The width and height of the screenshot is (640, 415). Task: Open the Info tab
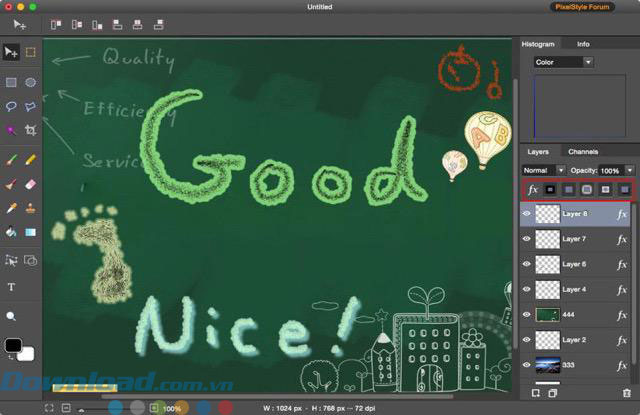[583, 44]
